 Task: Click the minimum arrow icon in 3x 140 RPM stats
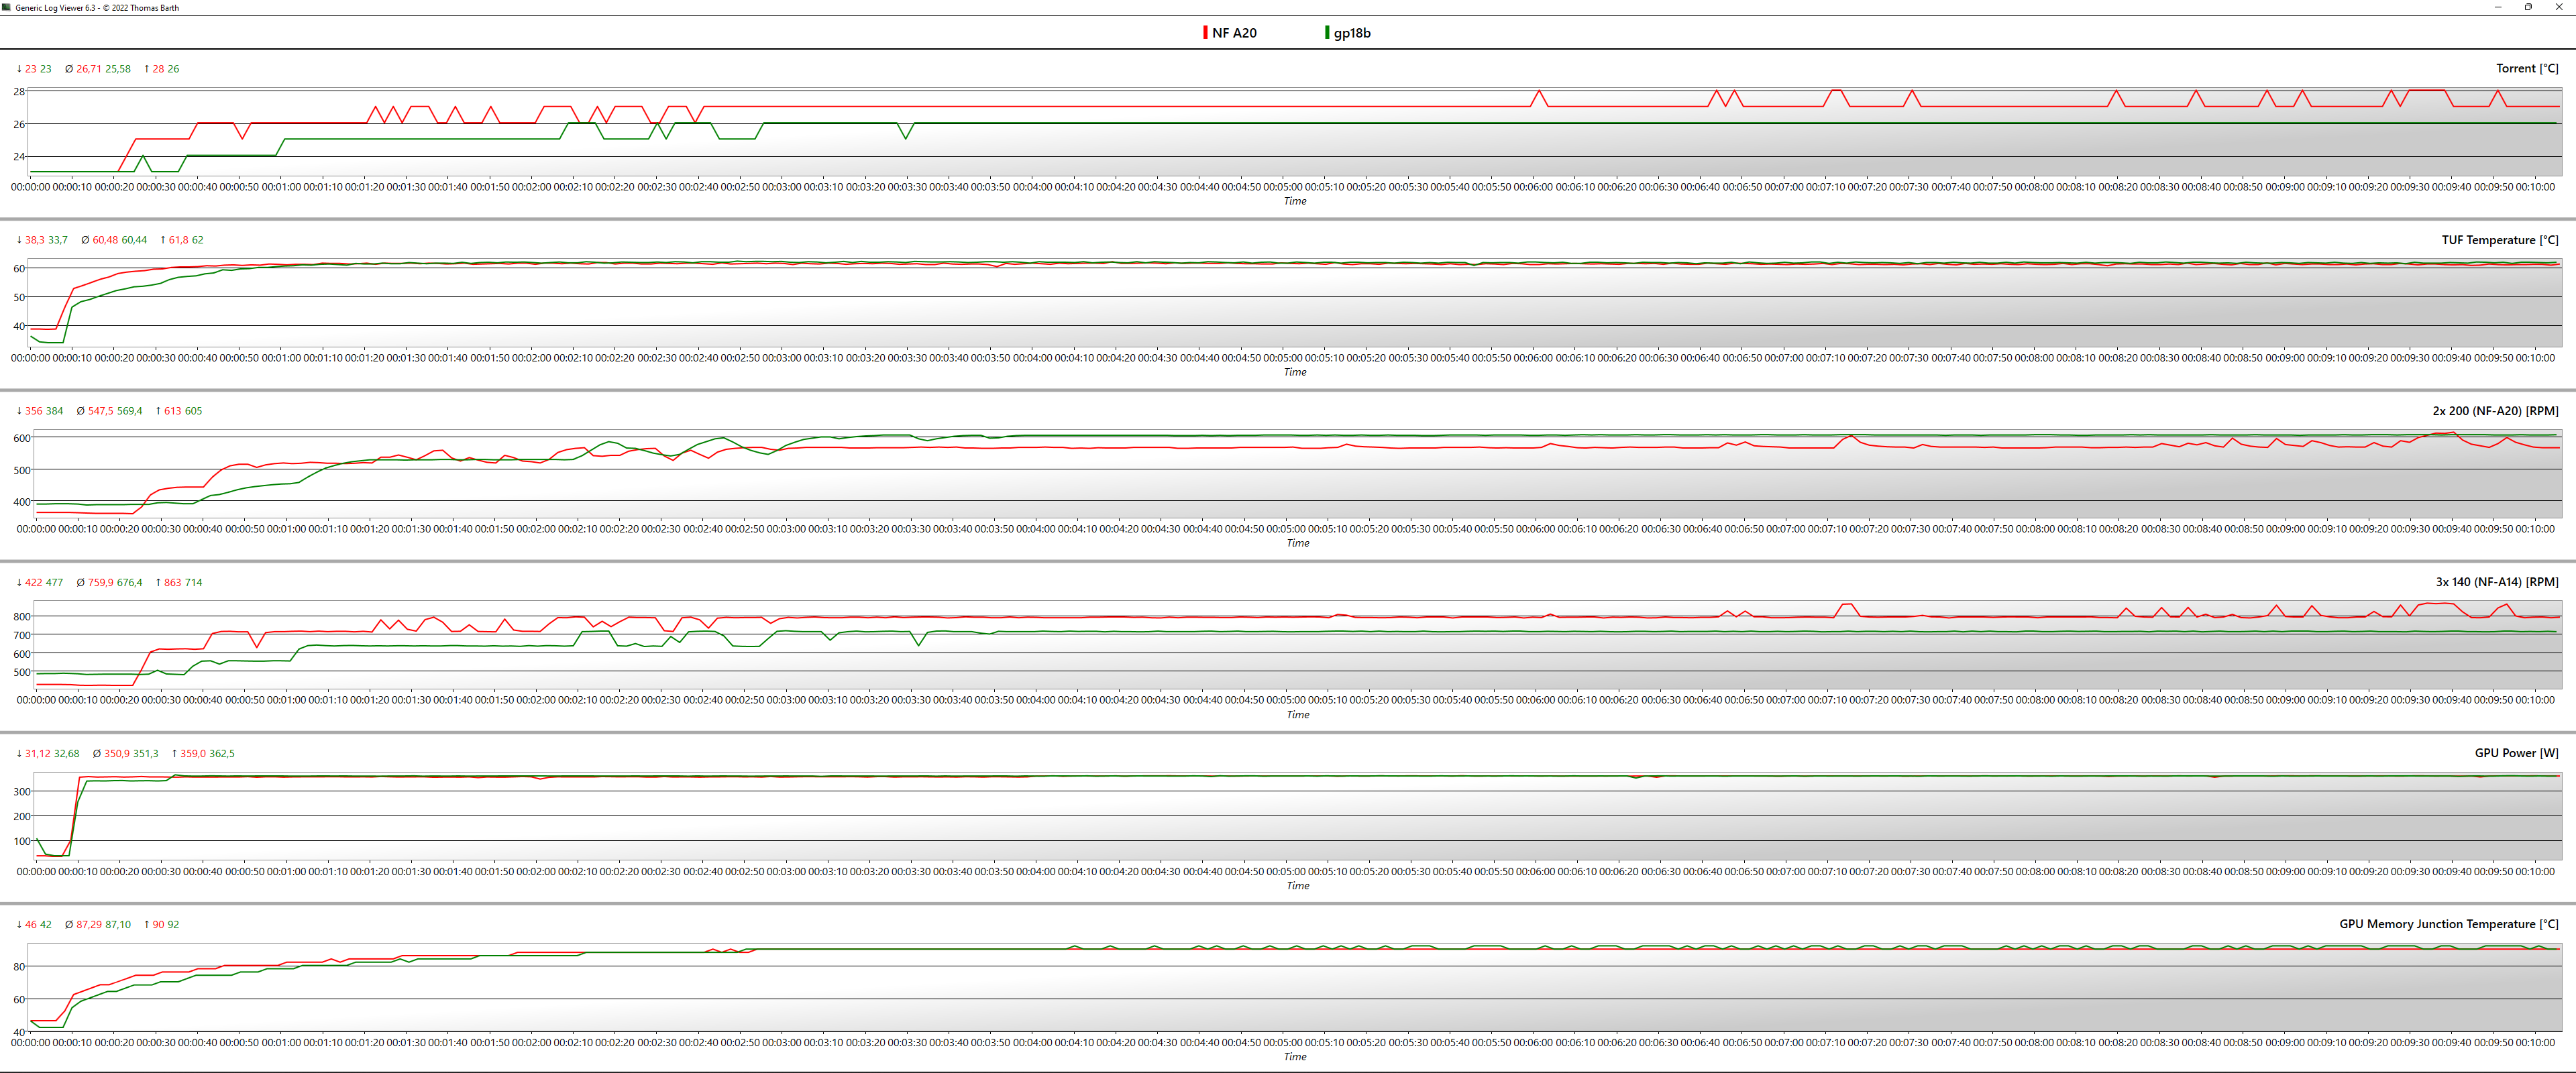(x=19, y=582)
